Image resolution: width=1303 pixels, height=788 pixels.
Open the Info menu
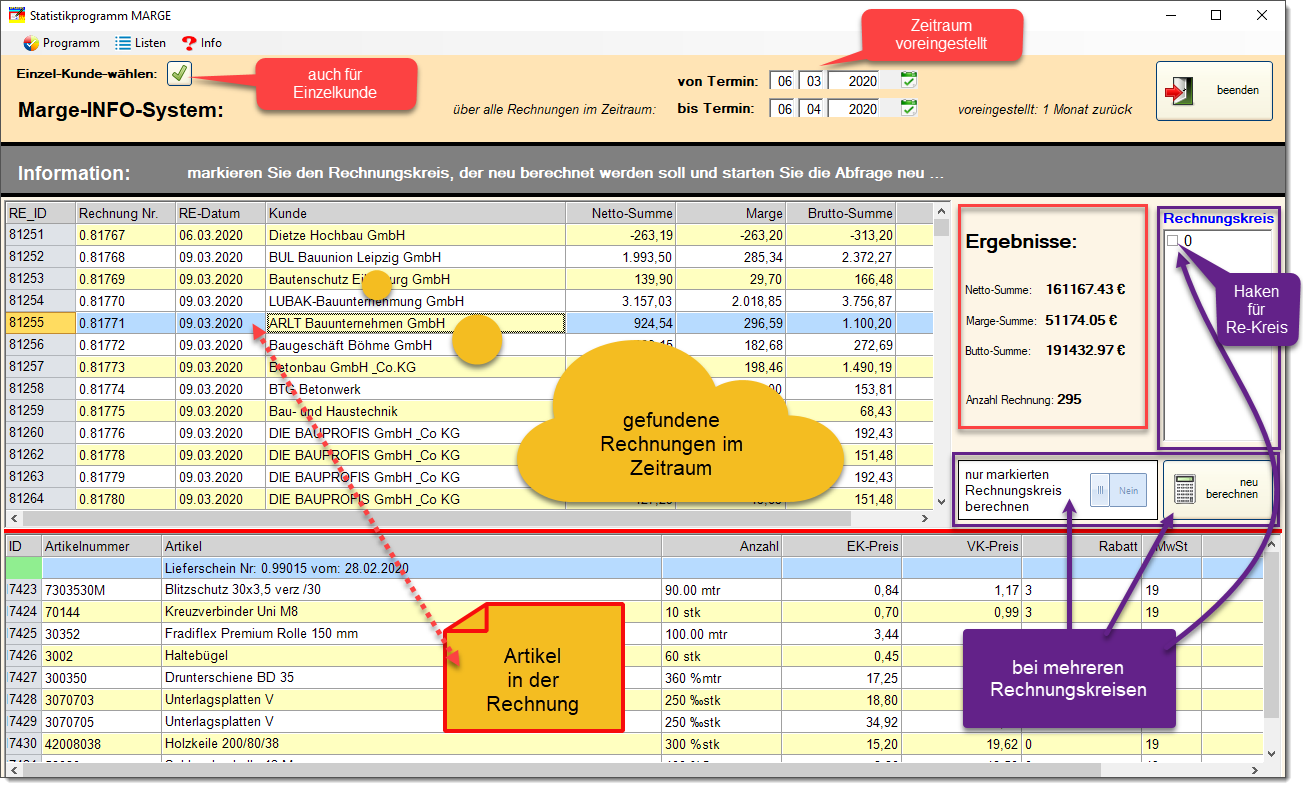click(201, 43)
